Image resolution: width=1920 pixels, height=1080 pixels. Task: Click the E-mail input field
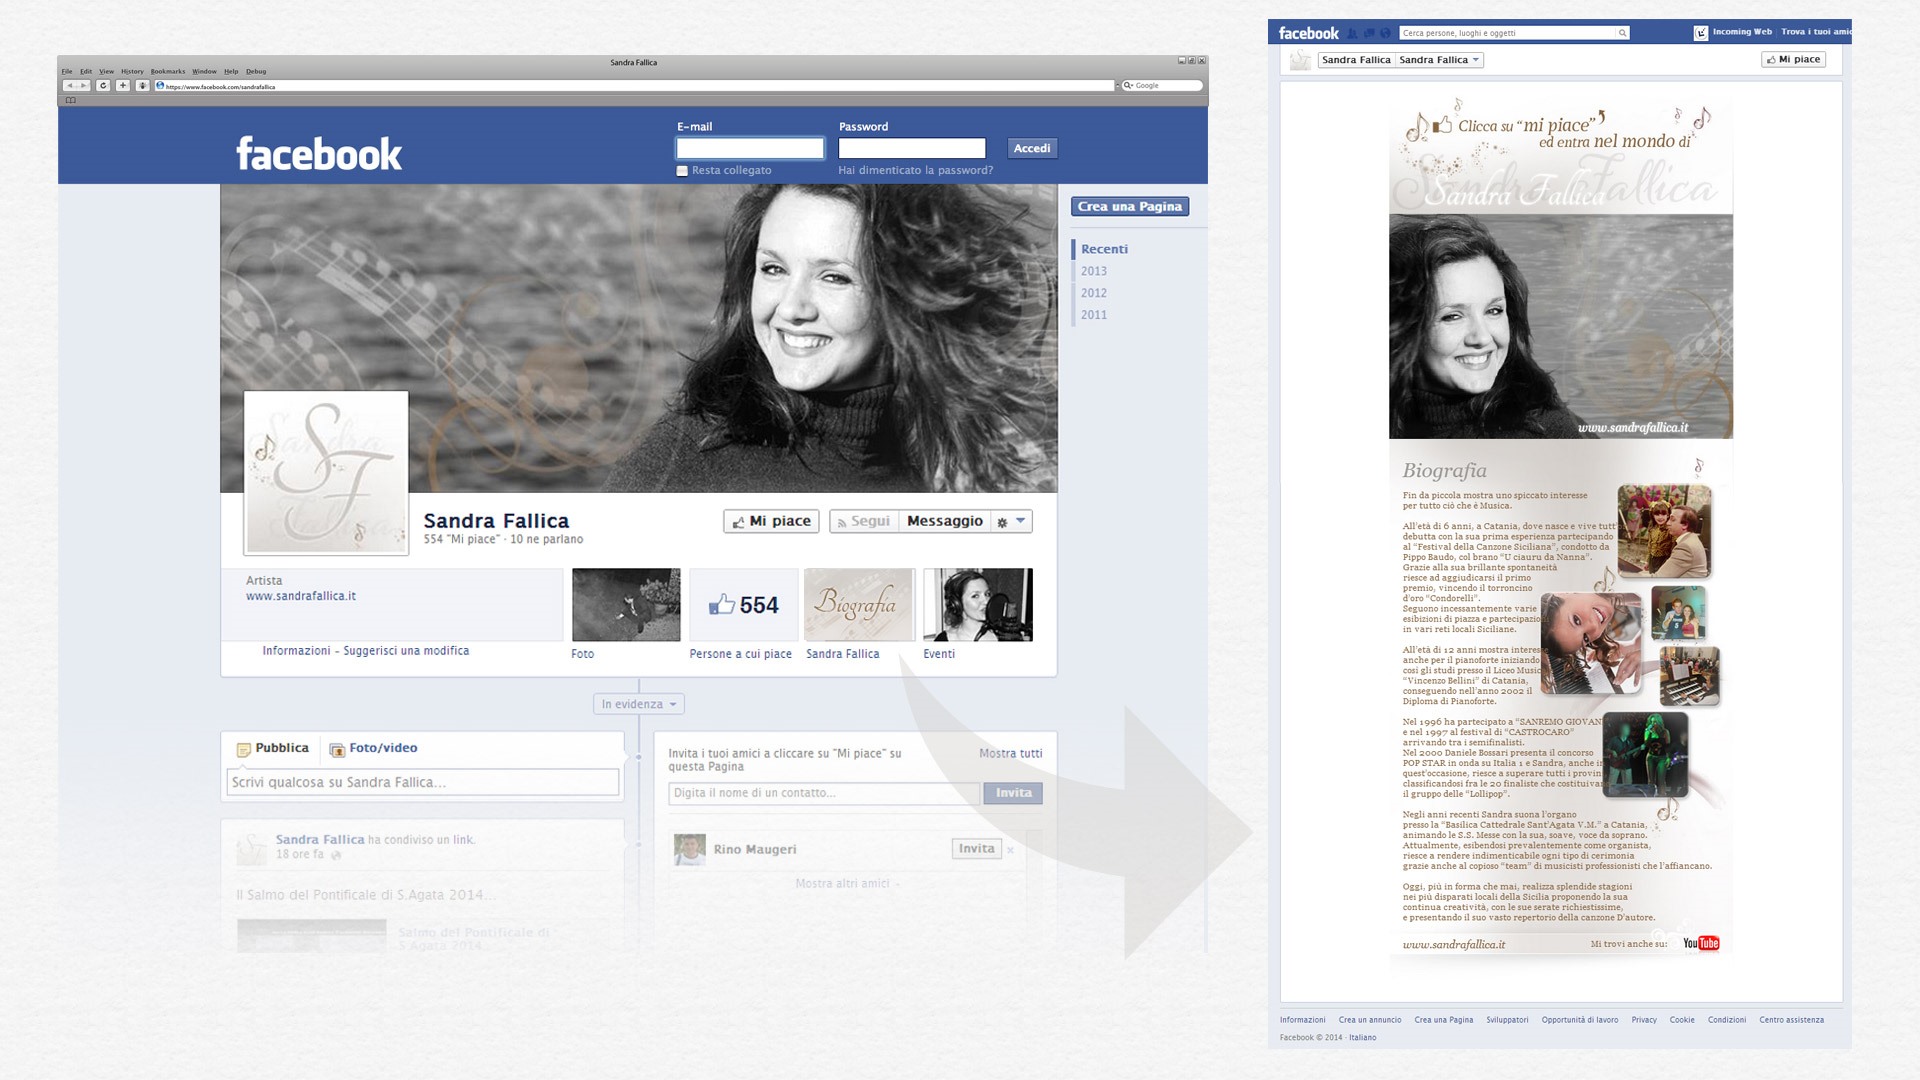tap(749, 149)
